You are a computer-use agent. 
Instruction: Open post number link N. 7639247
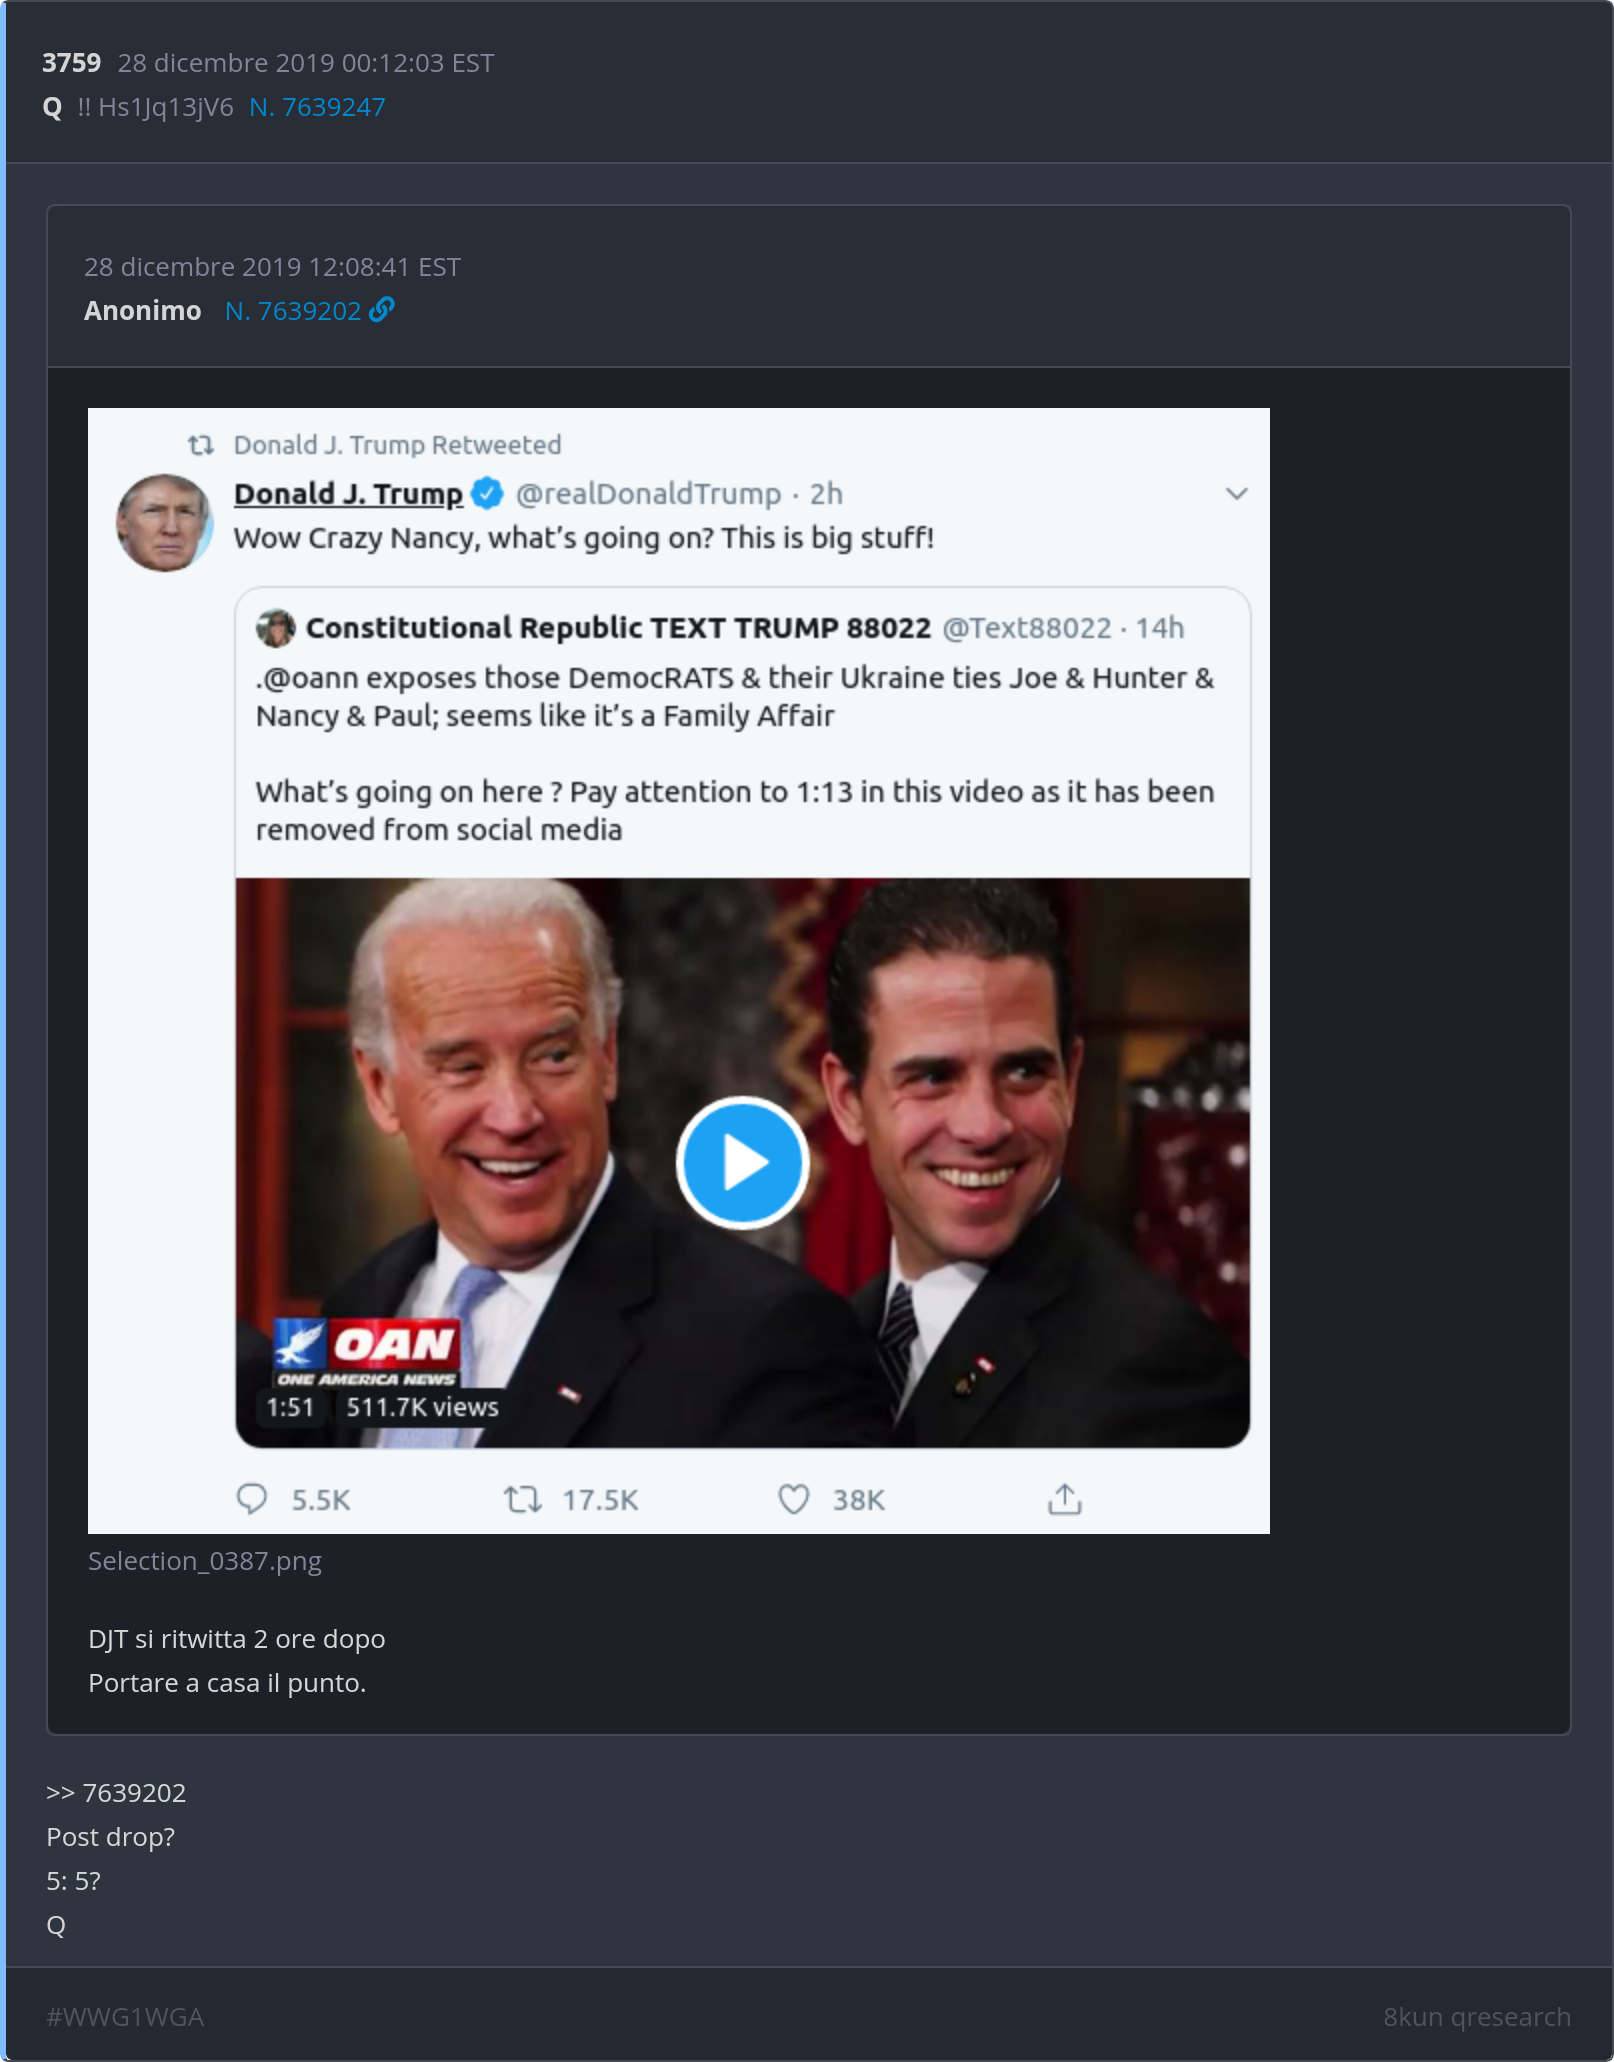317,107
